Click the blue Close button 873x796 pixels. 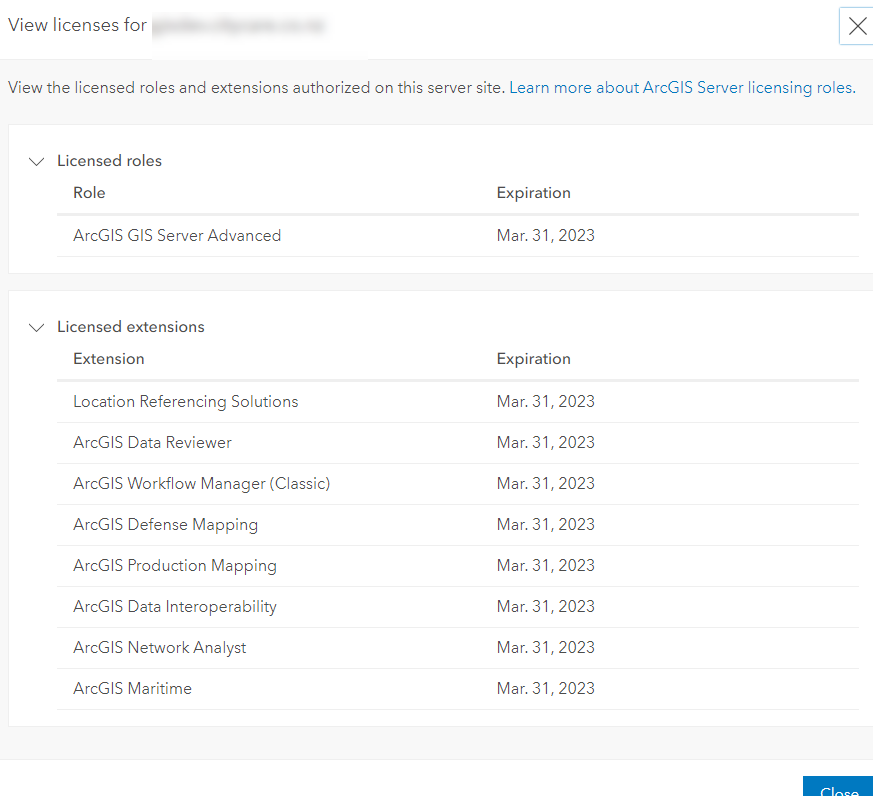(838, 788)
